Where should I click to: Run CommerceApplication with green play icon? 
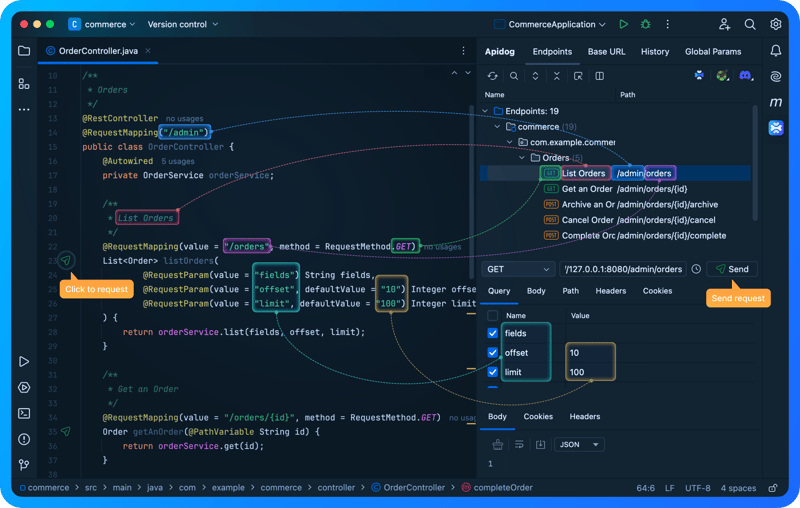[623, 24]
